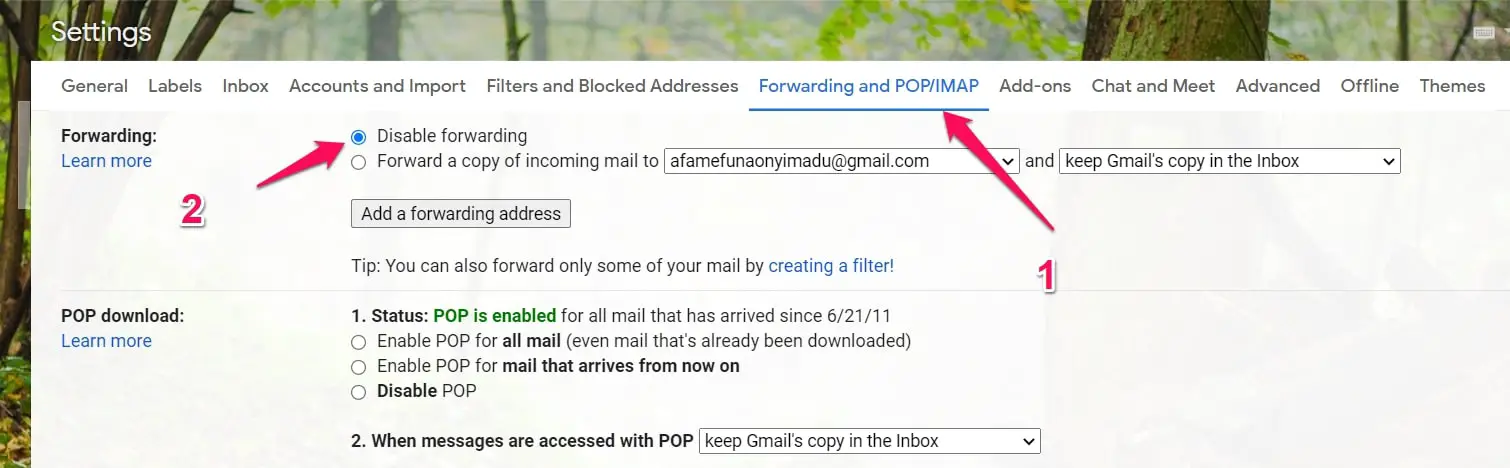Switch to the Themes tab
The height and width of the screenshot is (468, 1510).
(x=1452, y=86)
